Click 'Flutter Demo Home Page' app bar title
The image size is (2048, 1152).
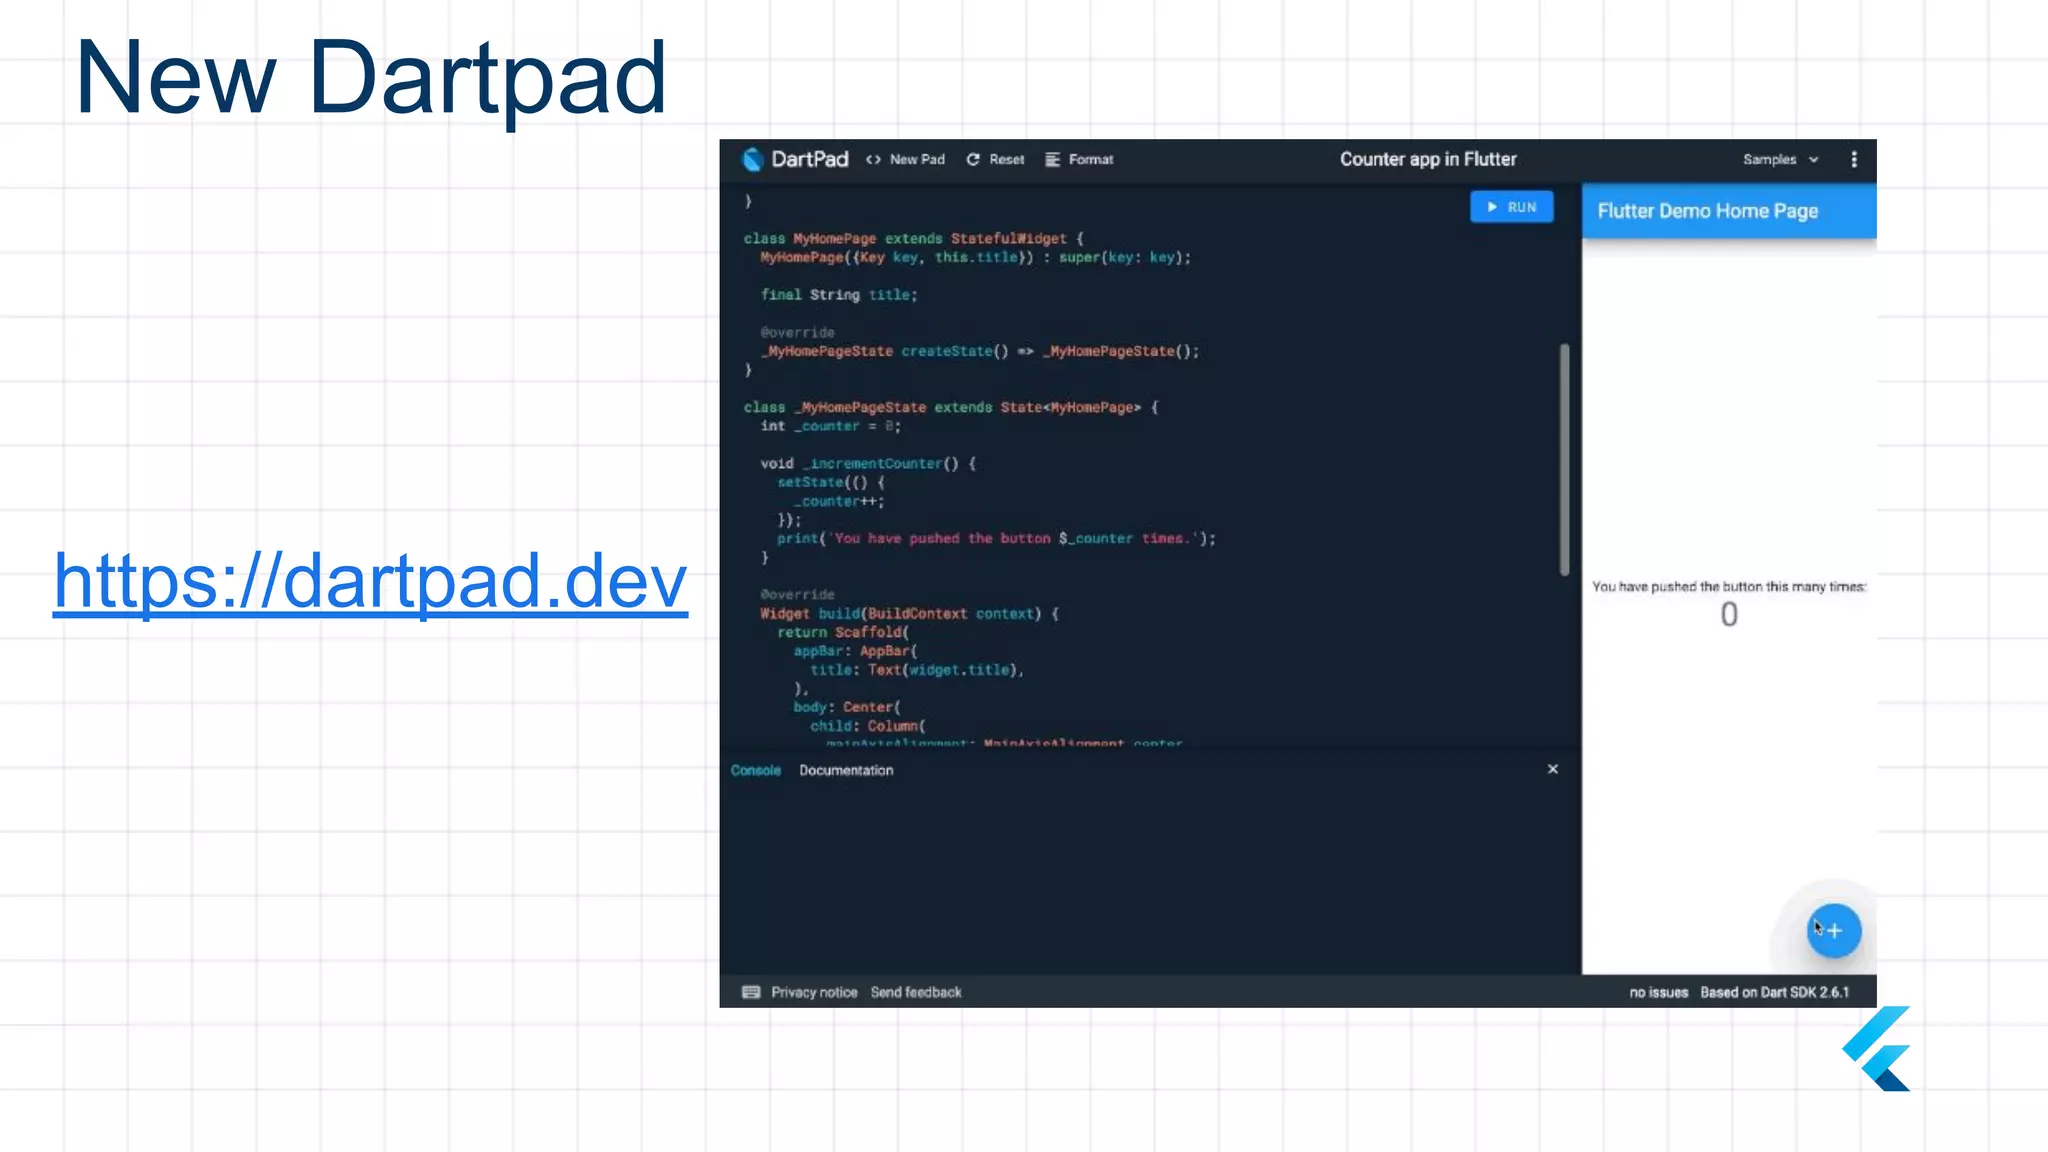[x=1707, y=211]
